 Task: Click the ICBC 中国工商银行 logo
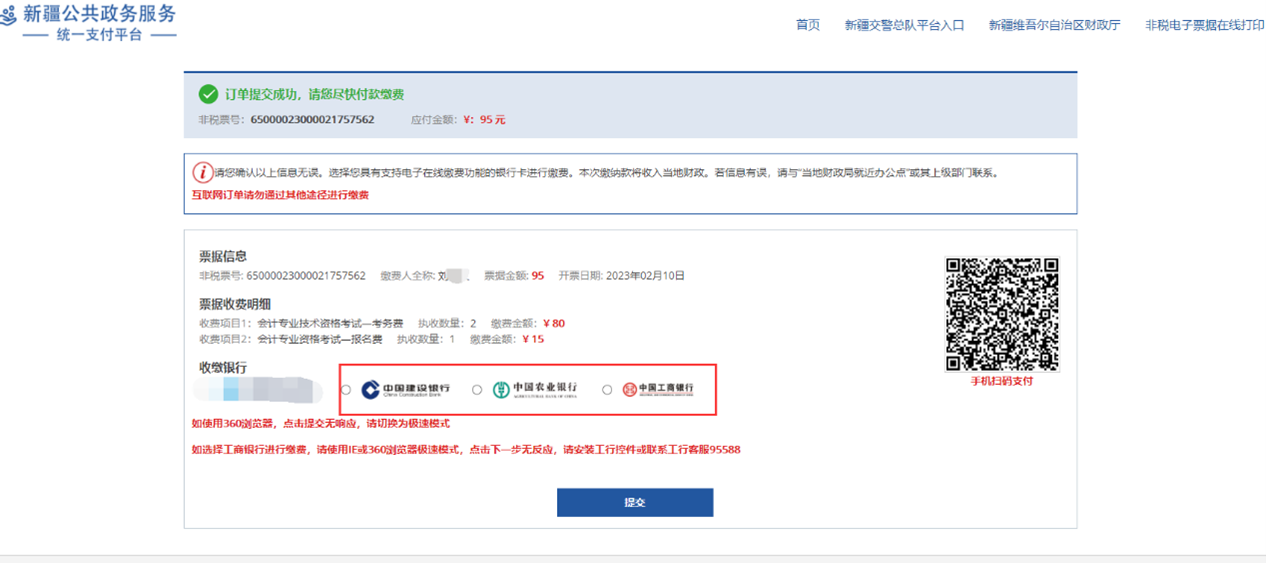click(658, 389)
